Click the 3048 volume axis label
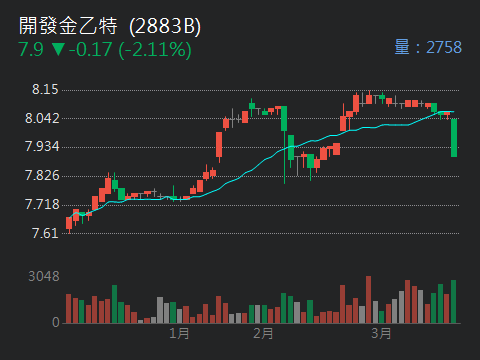The height and width of the screenshot is (360, 480). point(44,276)
